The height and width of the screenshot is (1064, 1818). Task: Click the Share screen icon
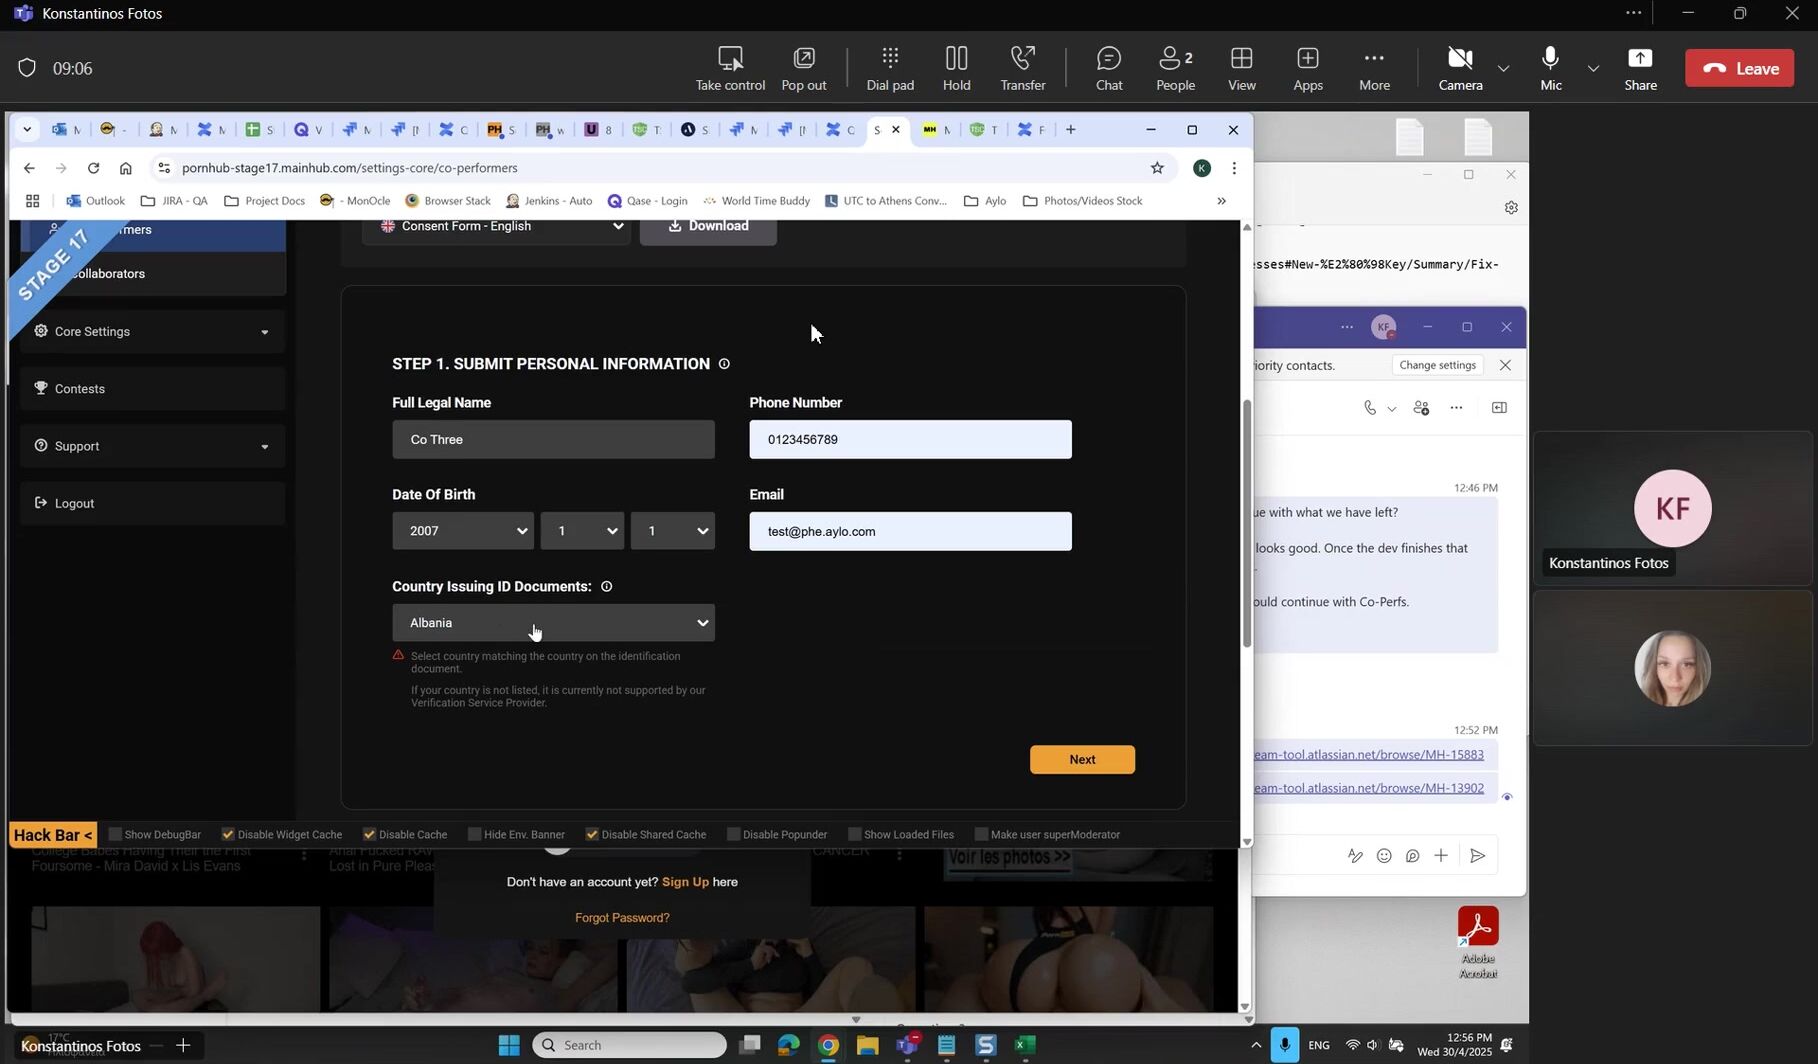1640,68
